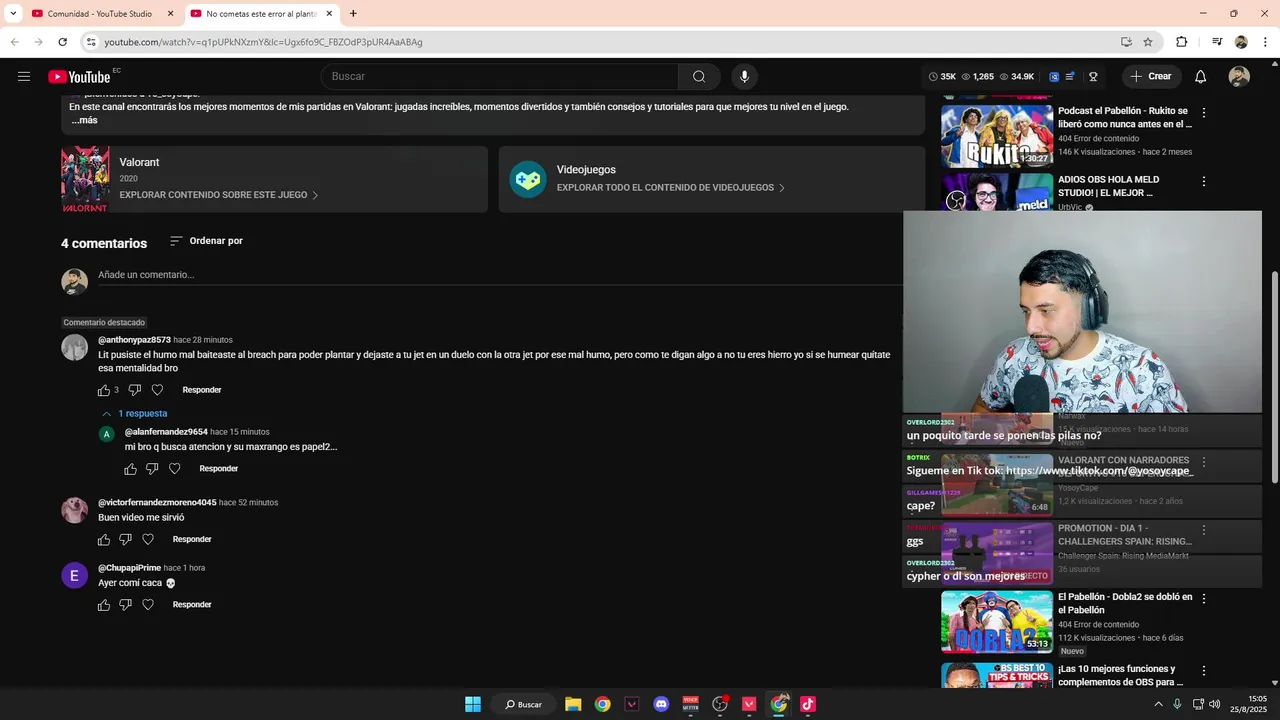
Task: Reply to anthonypaz8573's comment
Action: (202, 390)
